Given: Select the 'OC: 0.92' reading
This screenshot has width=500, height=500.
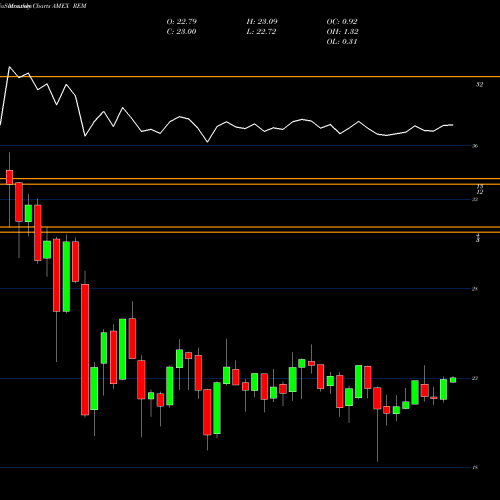Looking at the screenshot, I should pyautogui.click(x=342, y=21).
